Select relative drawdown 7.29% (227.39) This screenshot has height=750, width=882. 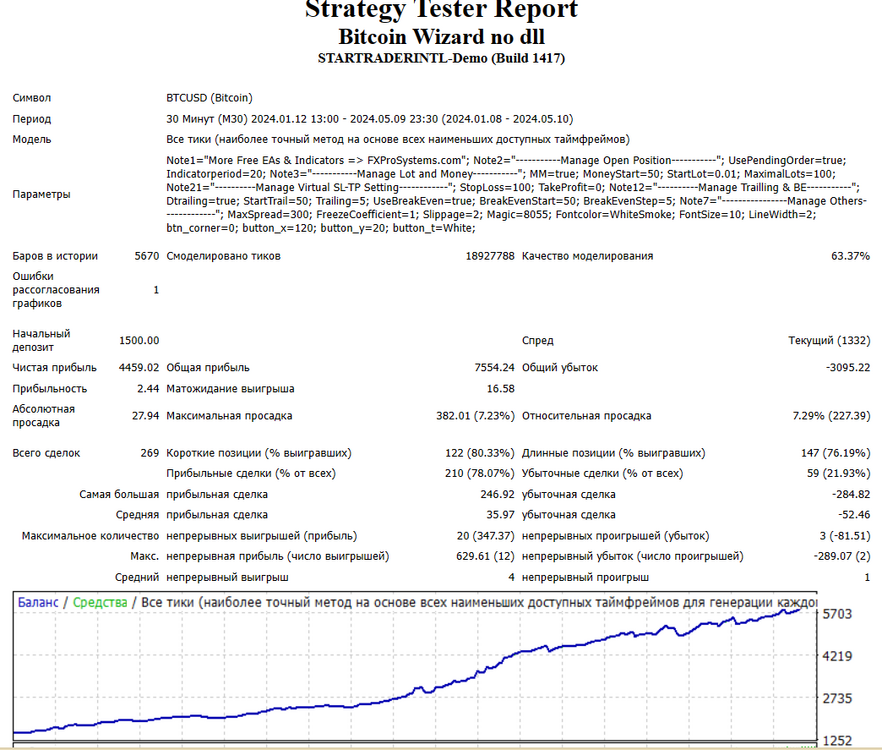coord(831,416)
